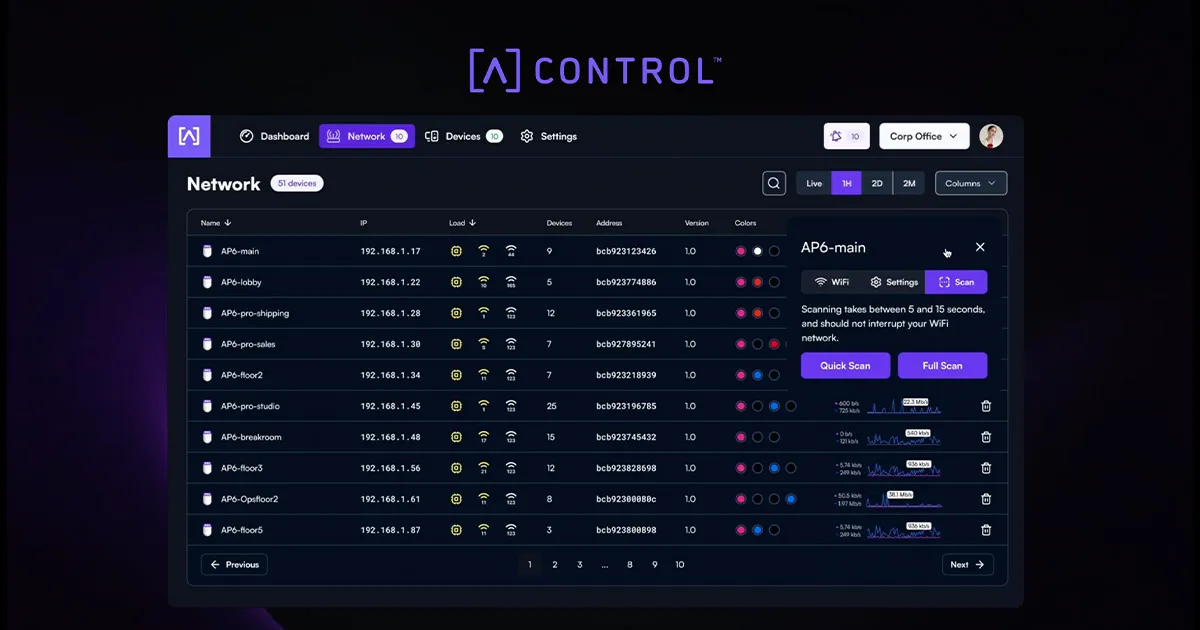
Task: Click the access point icon beside AP6-pro-shipping
Action: pos(207,313)
